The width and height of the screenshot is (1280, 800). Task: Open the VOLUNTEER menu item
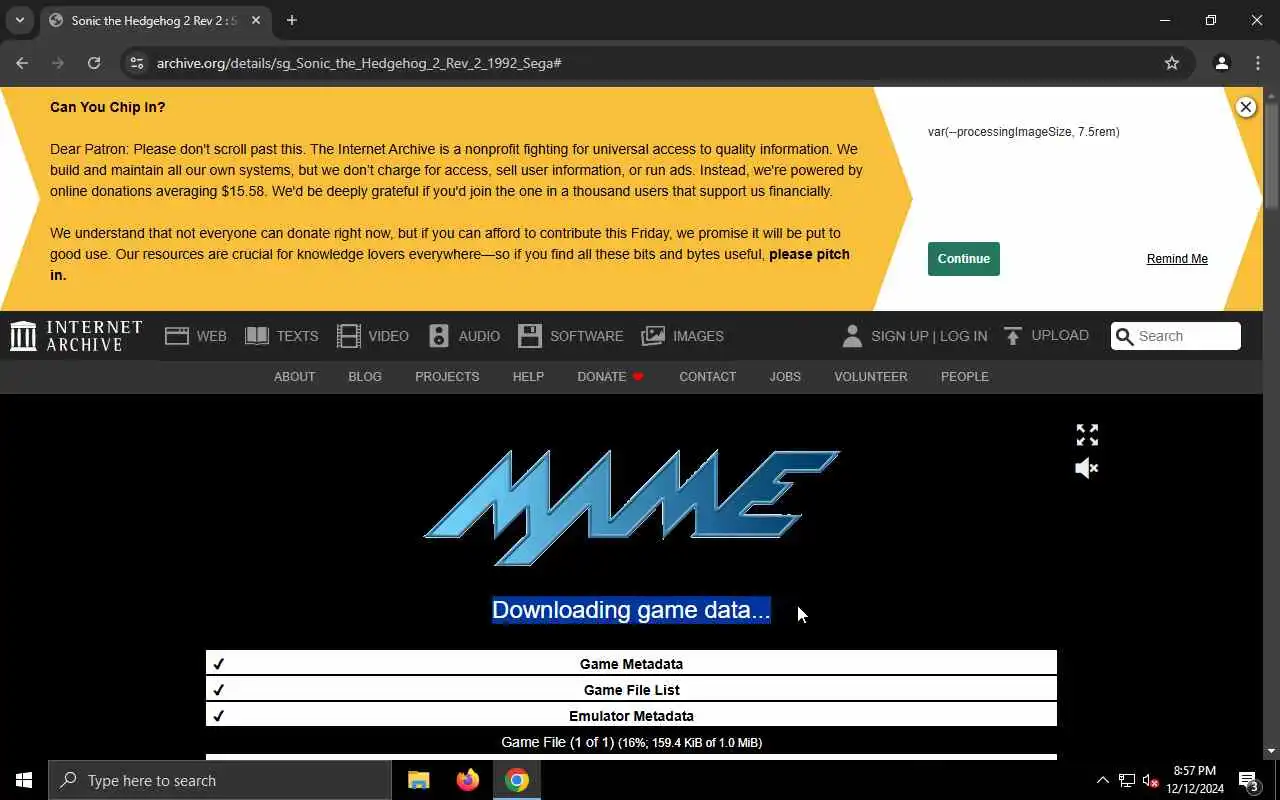pos(871,377)
